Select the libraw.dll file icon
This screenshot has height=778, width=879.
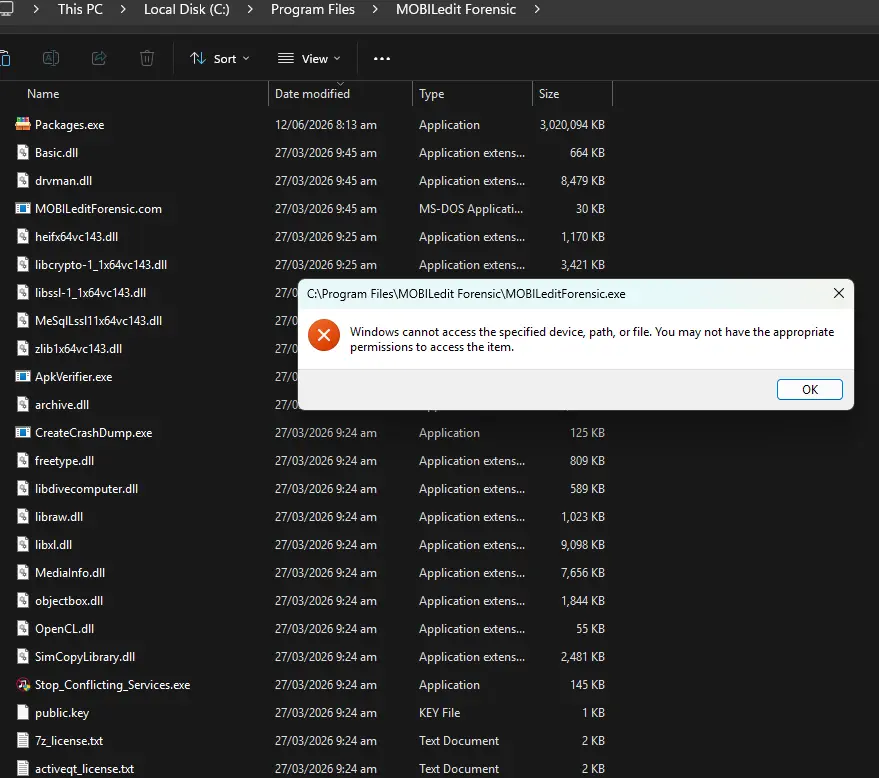(23, 517)
